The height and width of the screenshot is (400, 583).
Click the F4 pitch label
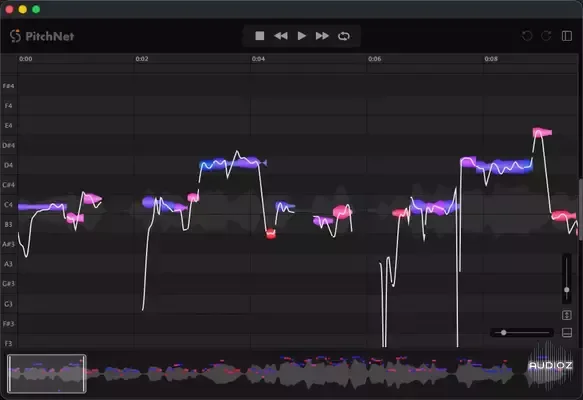pos(8,106)
